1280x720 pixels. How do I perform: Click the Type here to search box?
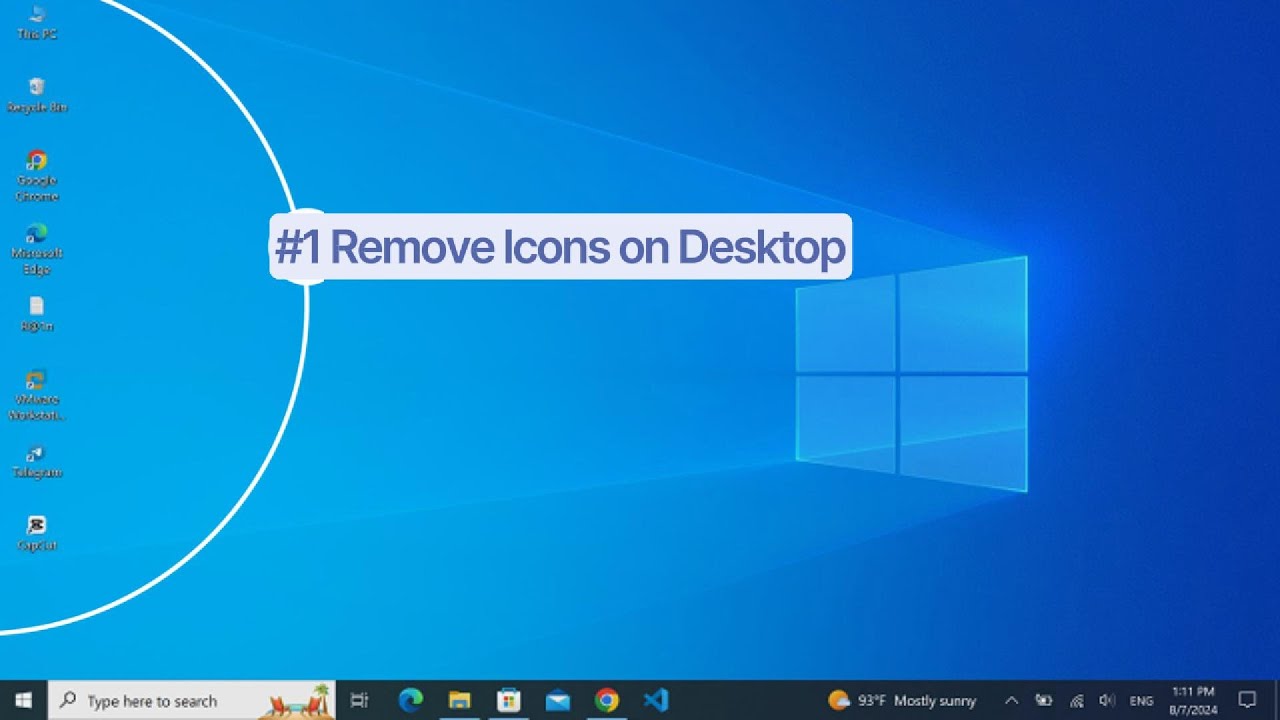tap(192, 700)
